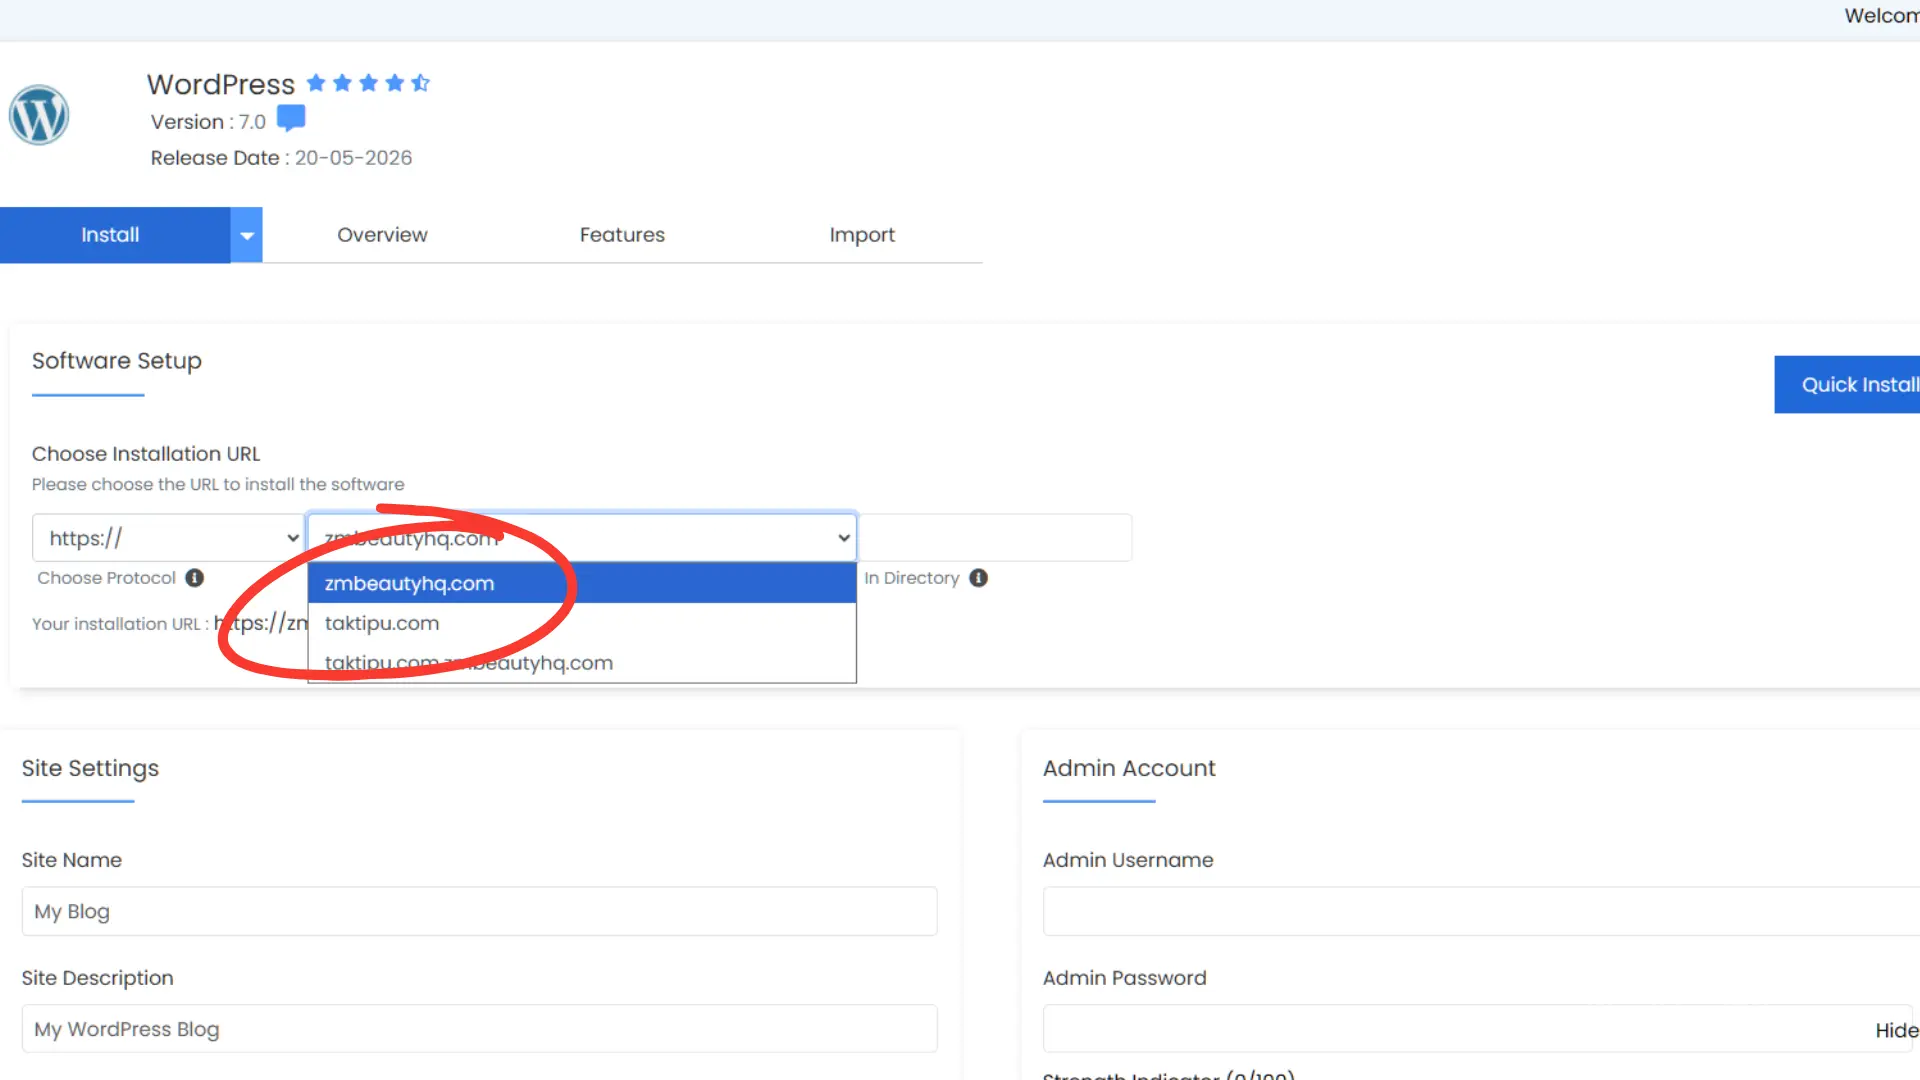Image resolution: width=1920 pixels, height=1080 pixels.
Task: Open the https:// protocol dropdown
Action: point(168,538)
